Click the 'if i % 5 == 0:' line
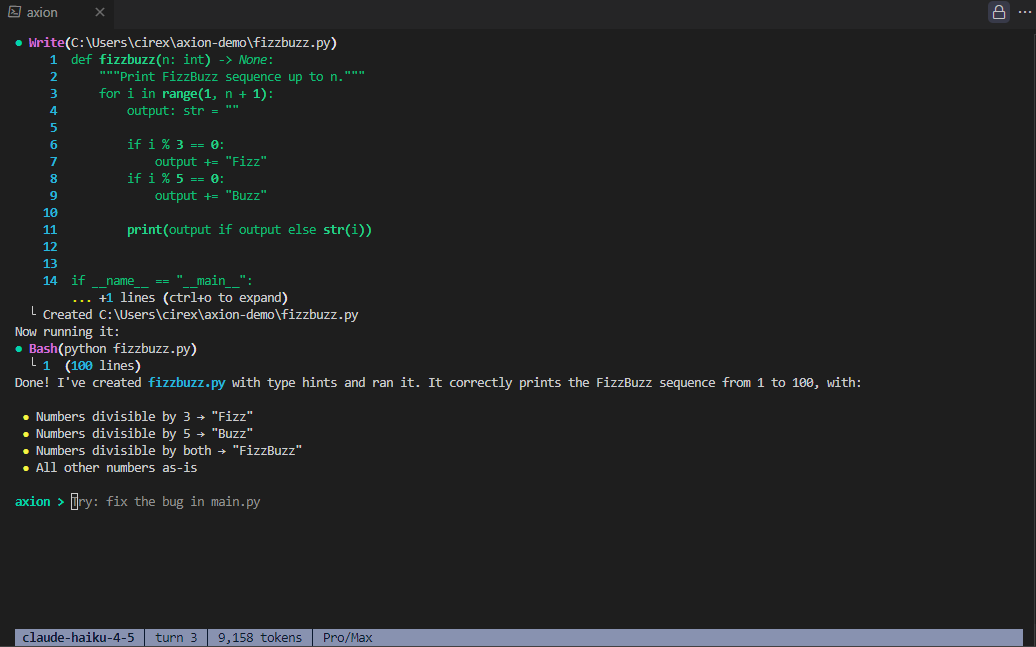The image size is (1036, 647). tap(176, 179)
